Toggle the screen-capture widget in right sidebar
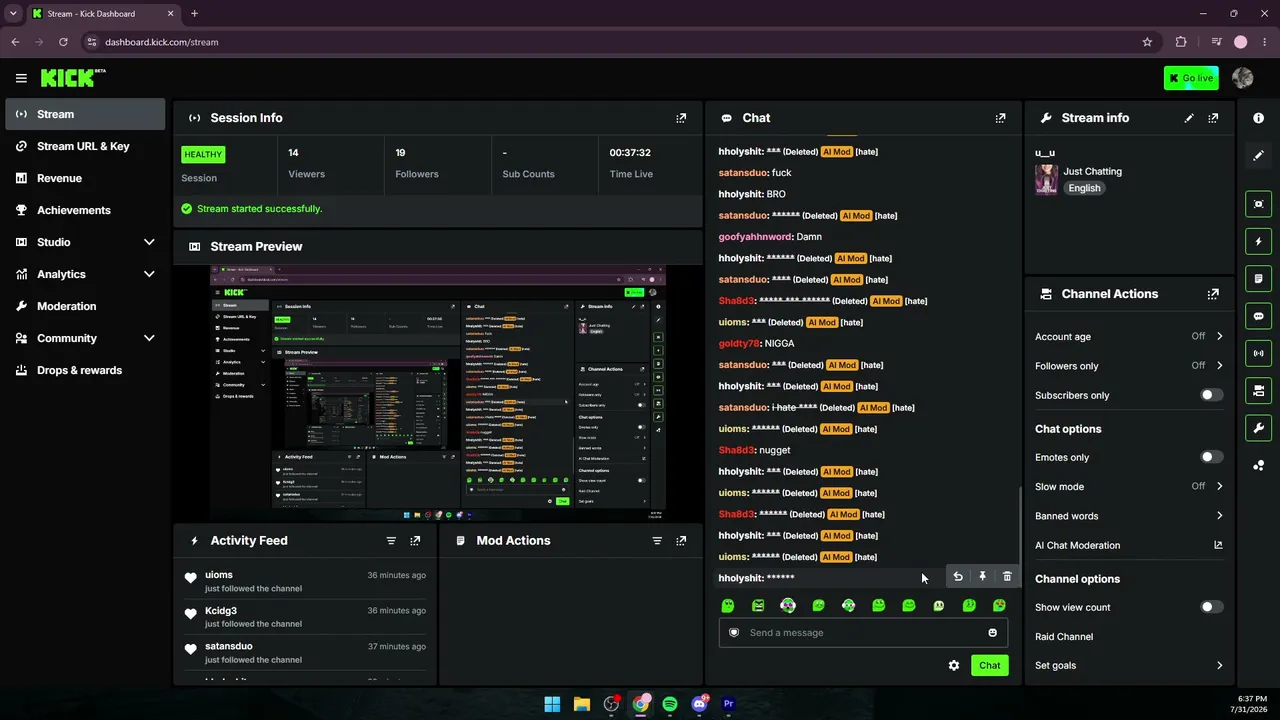The height and width of the screenshot is (720, 1280). pos(1258,204)
